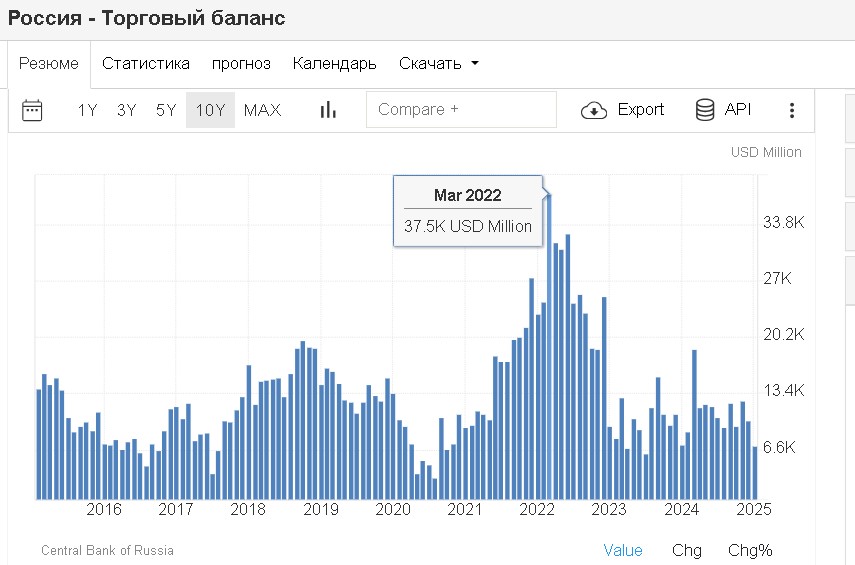Switch chart to Chg view
Image resolution: width=855 pixels, height=565 pixels.
pyautogui.click(x=686, y=550)
